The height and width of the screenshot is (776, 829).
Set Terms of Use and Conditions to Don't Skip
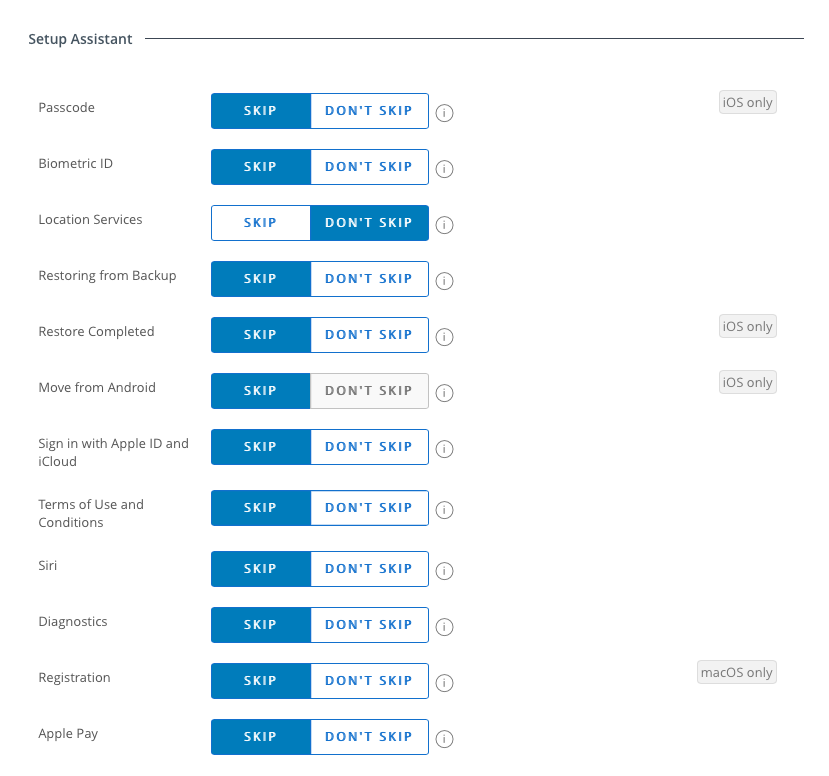369,507
